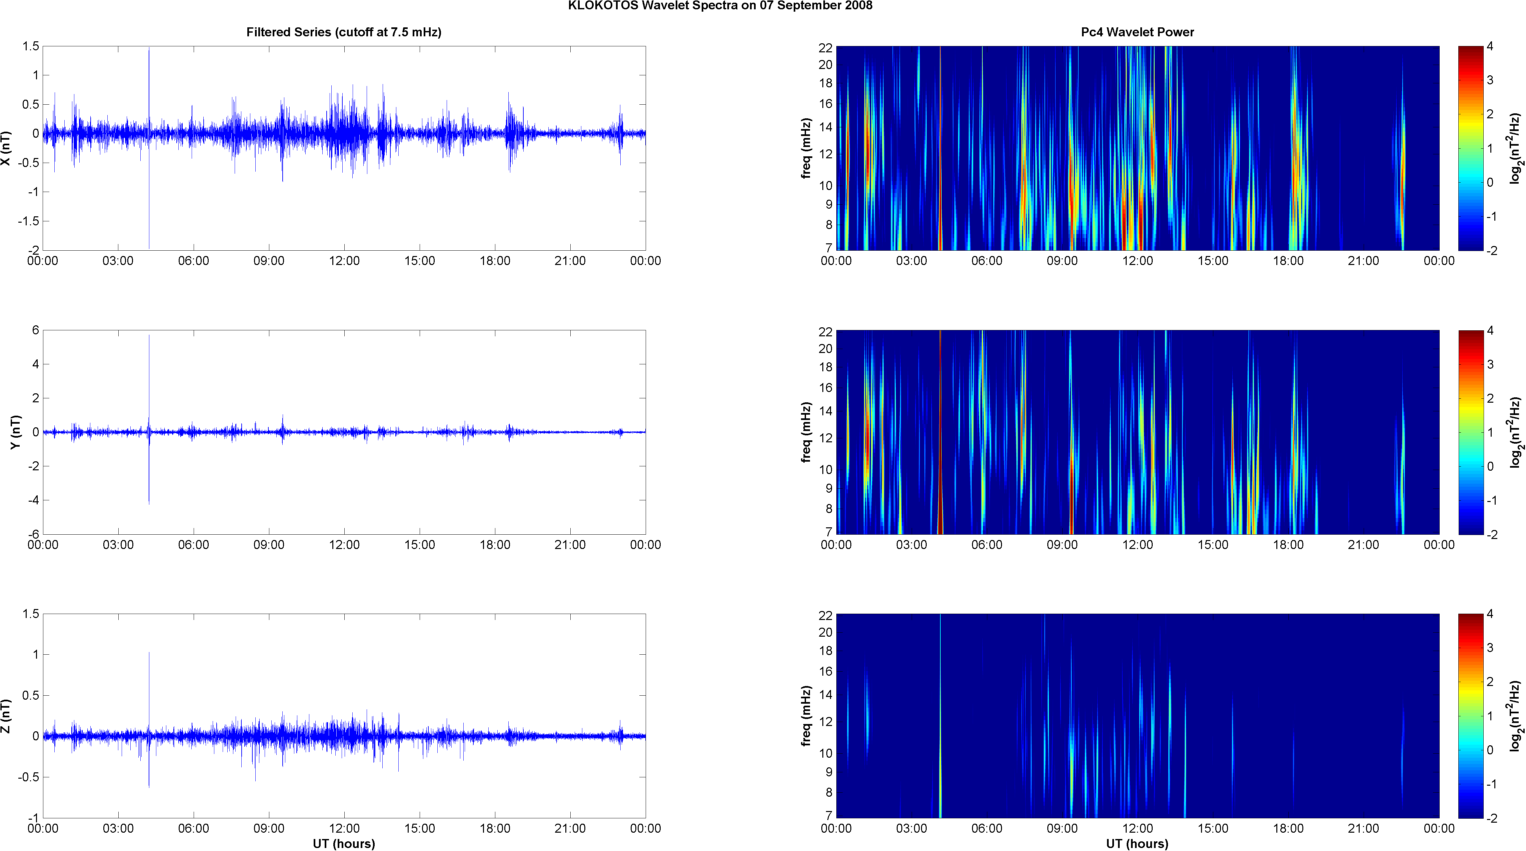The height and width of the screenshot is (851, 1526).
Task: Click inside the Z component time series plot
Action: click(x=344, y=716)
